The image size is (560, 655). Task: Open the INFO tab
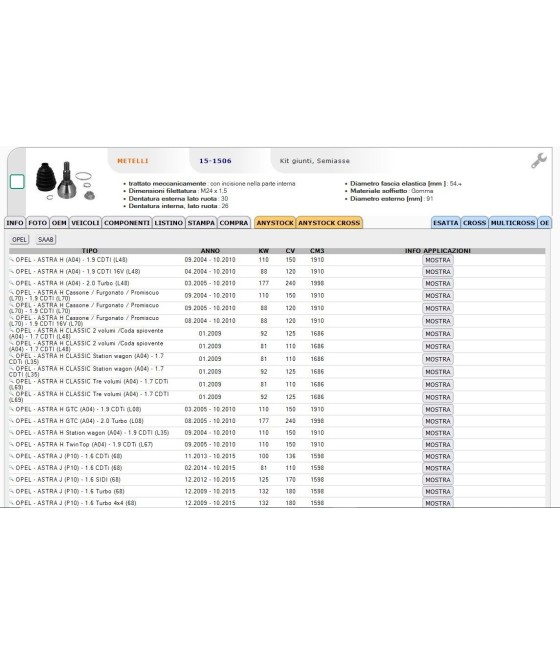(x=15, y=223)
